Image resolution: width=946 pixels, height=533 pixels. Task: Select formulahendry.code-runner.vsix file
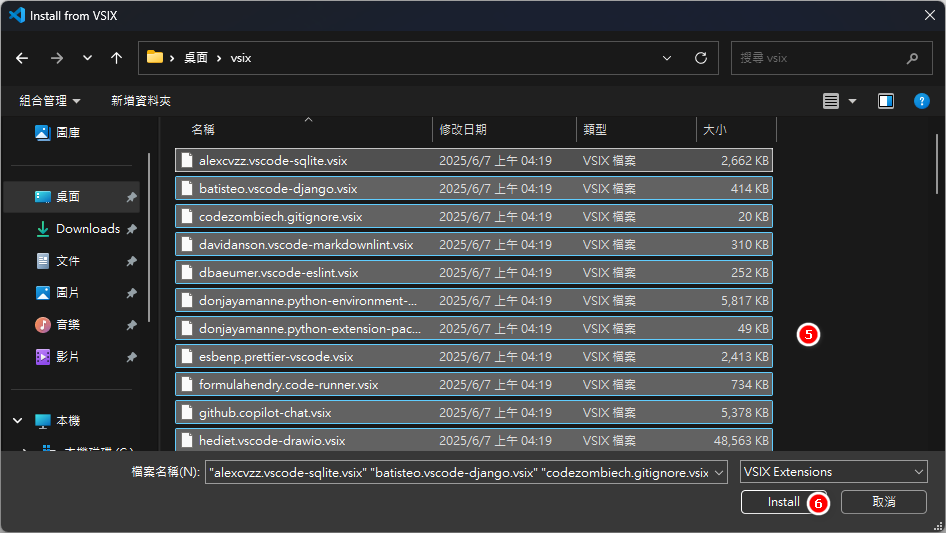[x=474, y=385]
